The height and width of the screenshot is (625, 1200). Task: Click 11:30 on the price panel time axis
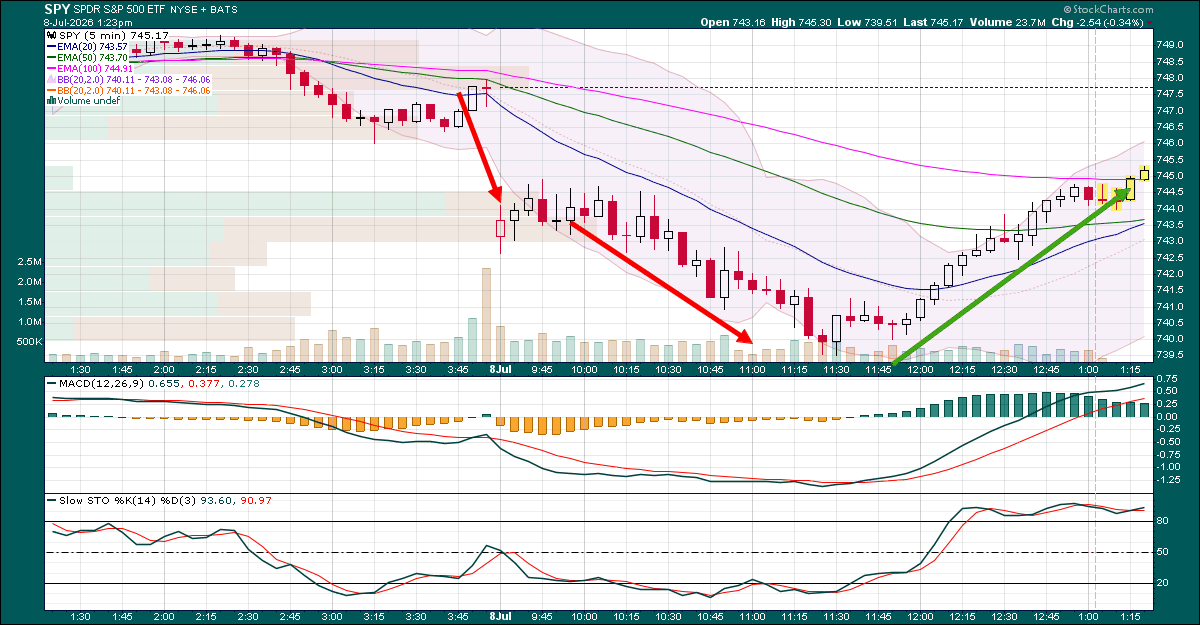835,368
